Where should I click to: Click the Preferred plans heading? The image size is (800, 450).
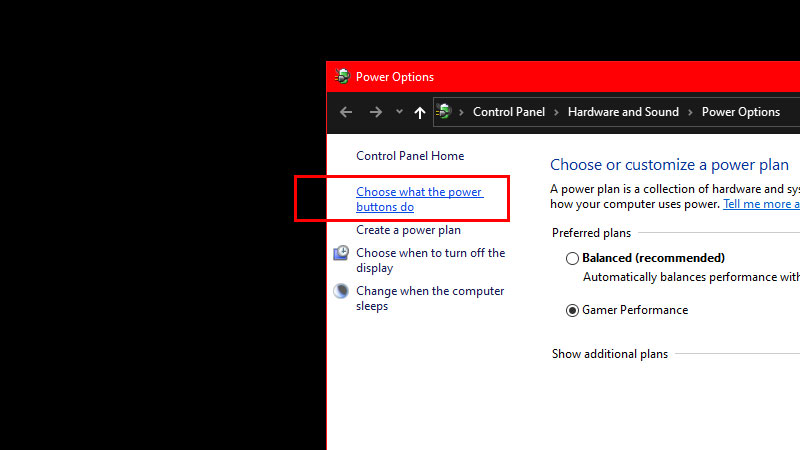pyautogui.click(x=591, y=233)
